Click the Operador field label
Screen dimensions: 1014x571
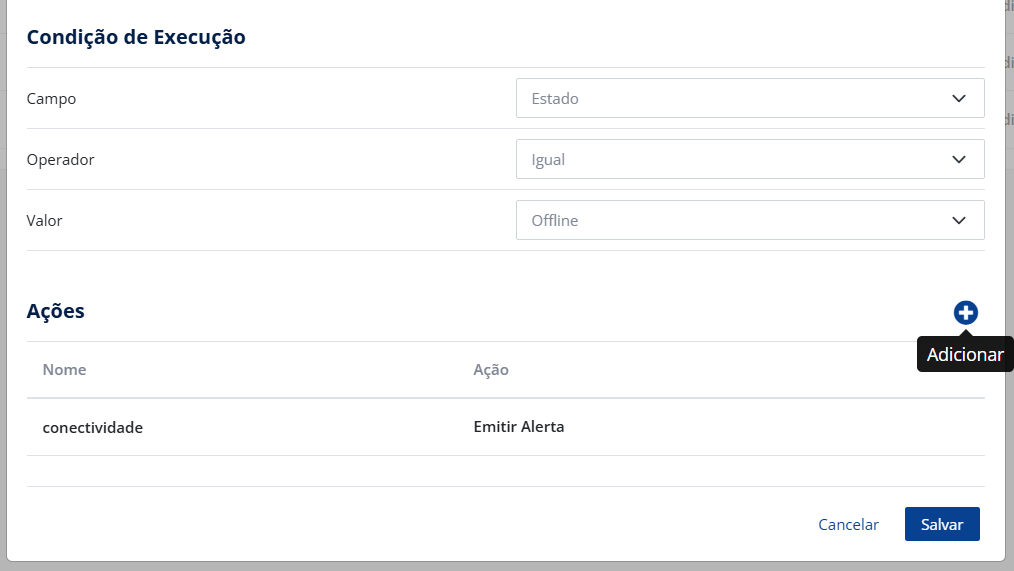click(61, 160)
